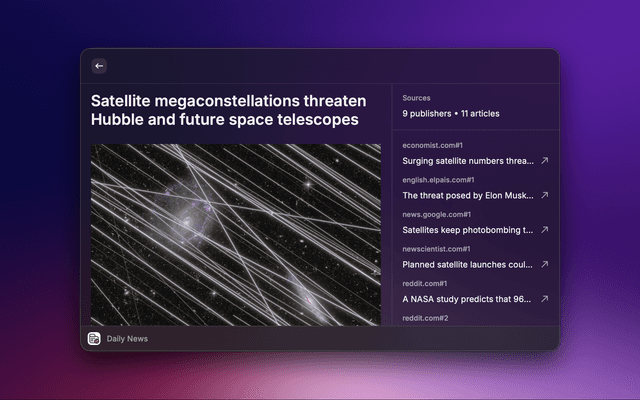Image resolution: width=640 pixels, height=400 pixels.
Task: Click the Daily News app icon
Action: point(94,339)
